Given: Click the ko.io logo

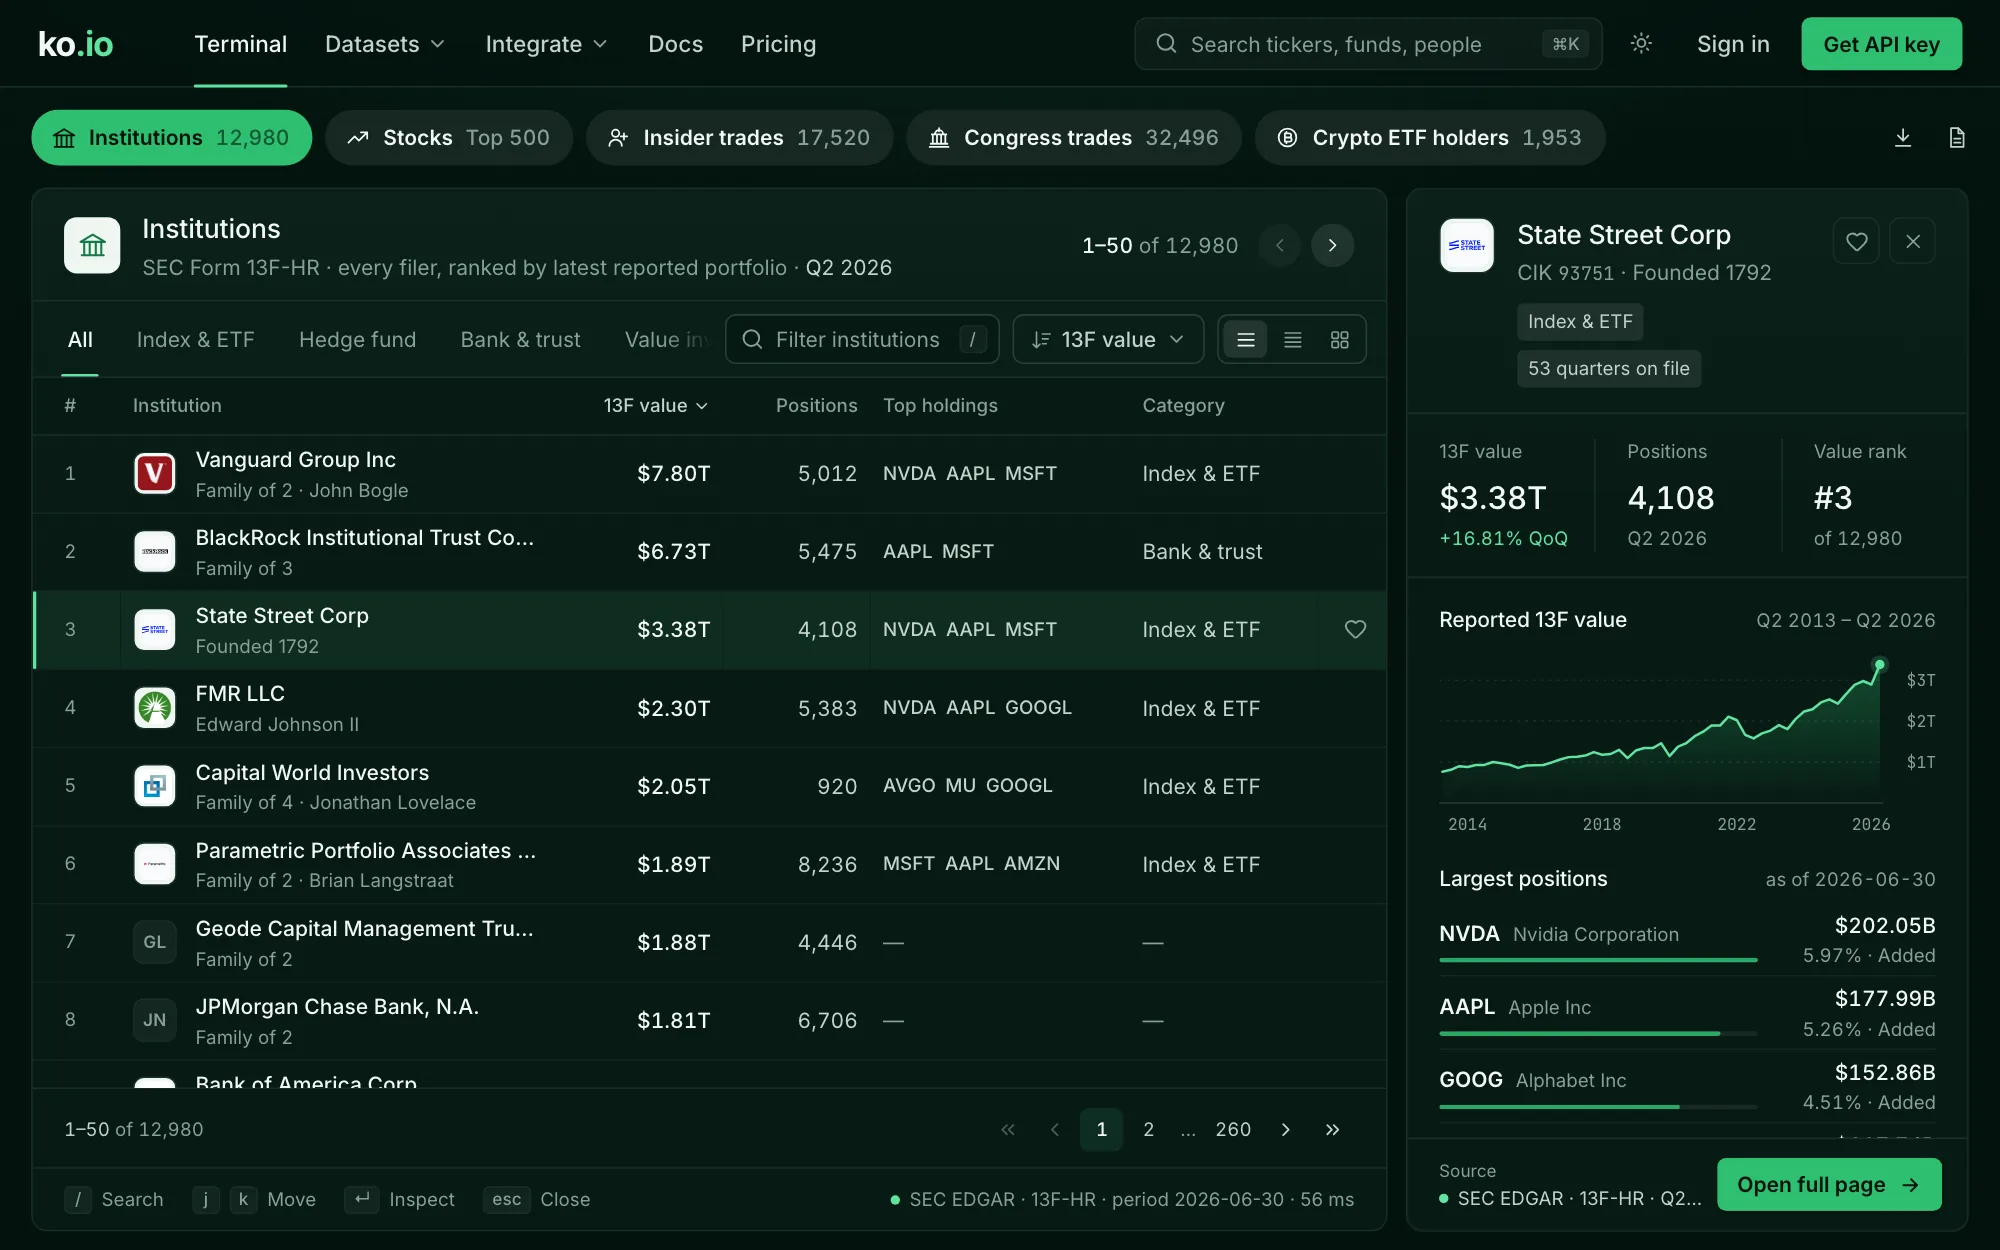Looking at the screenshot, I should tap(75, 44).
